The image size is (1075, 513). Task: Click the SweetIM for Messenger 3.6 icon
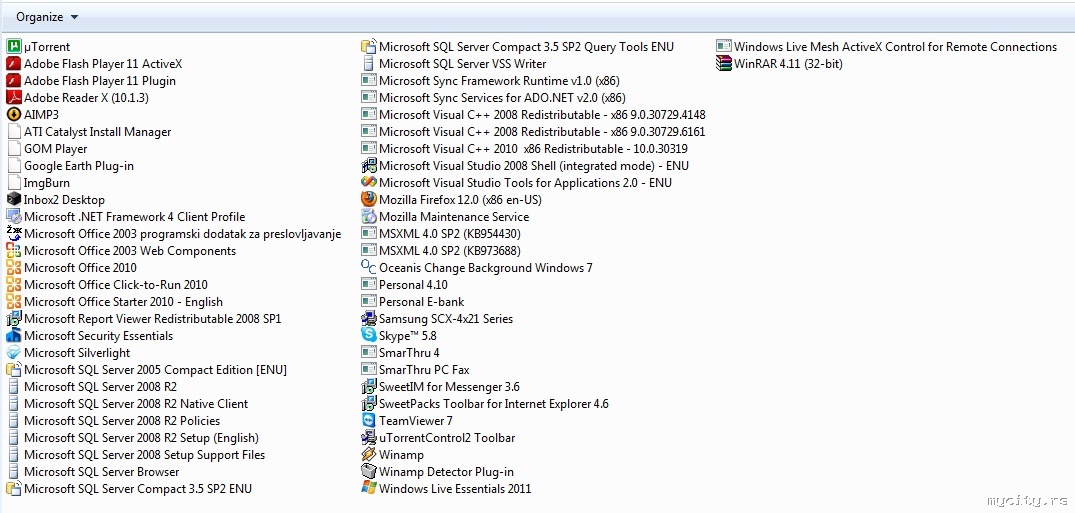[x=369, y=387]
